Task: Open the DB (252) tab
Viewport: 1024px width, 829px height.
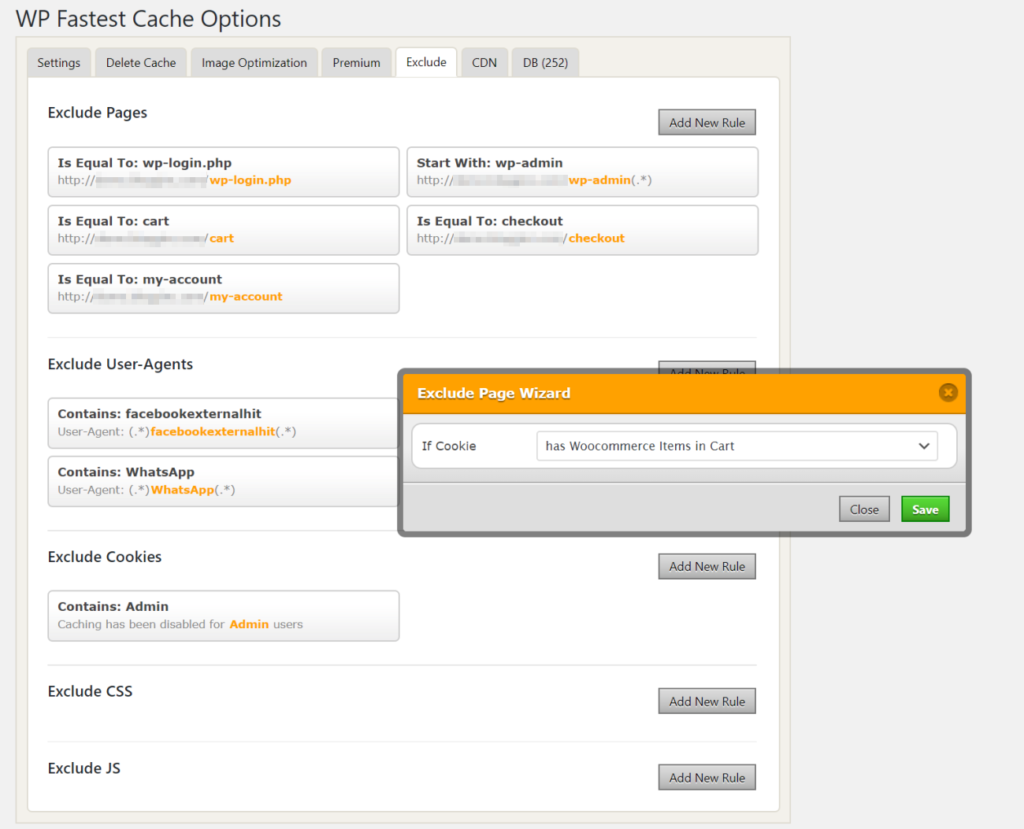Action: (x=545, y=62)
